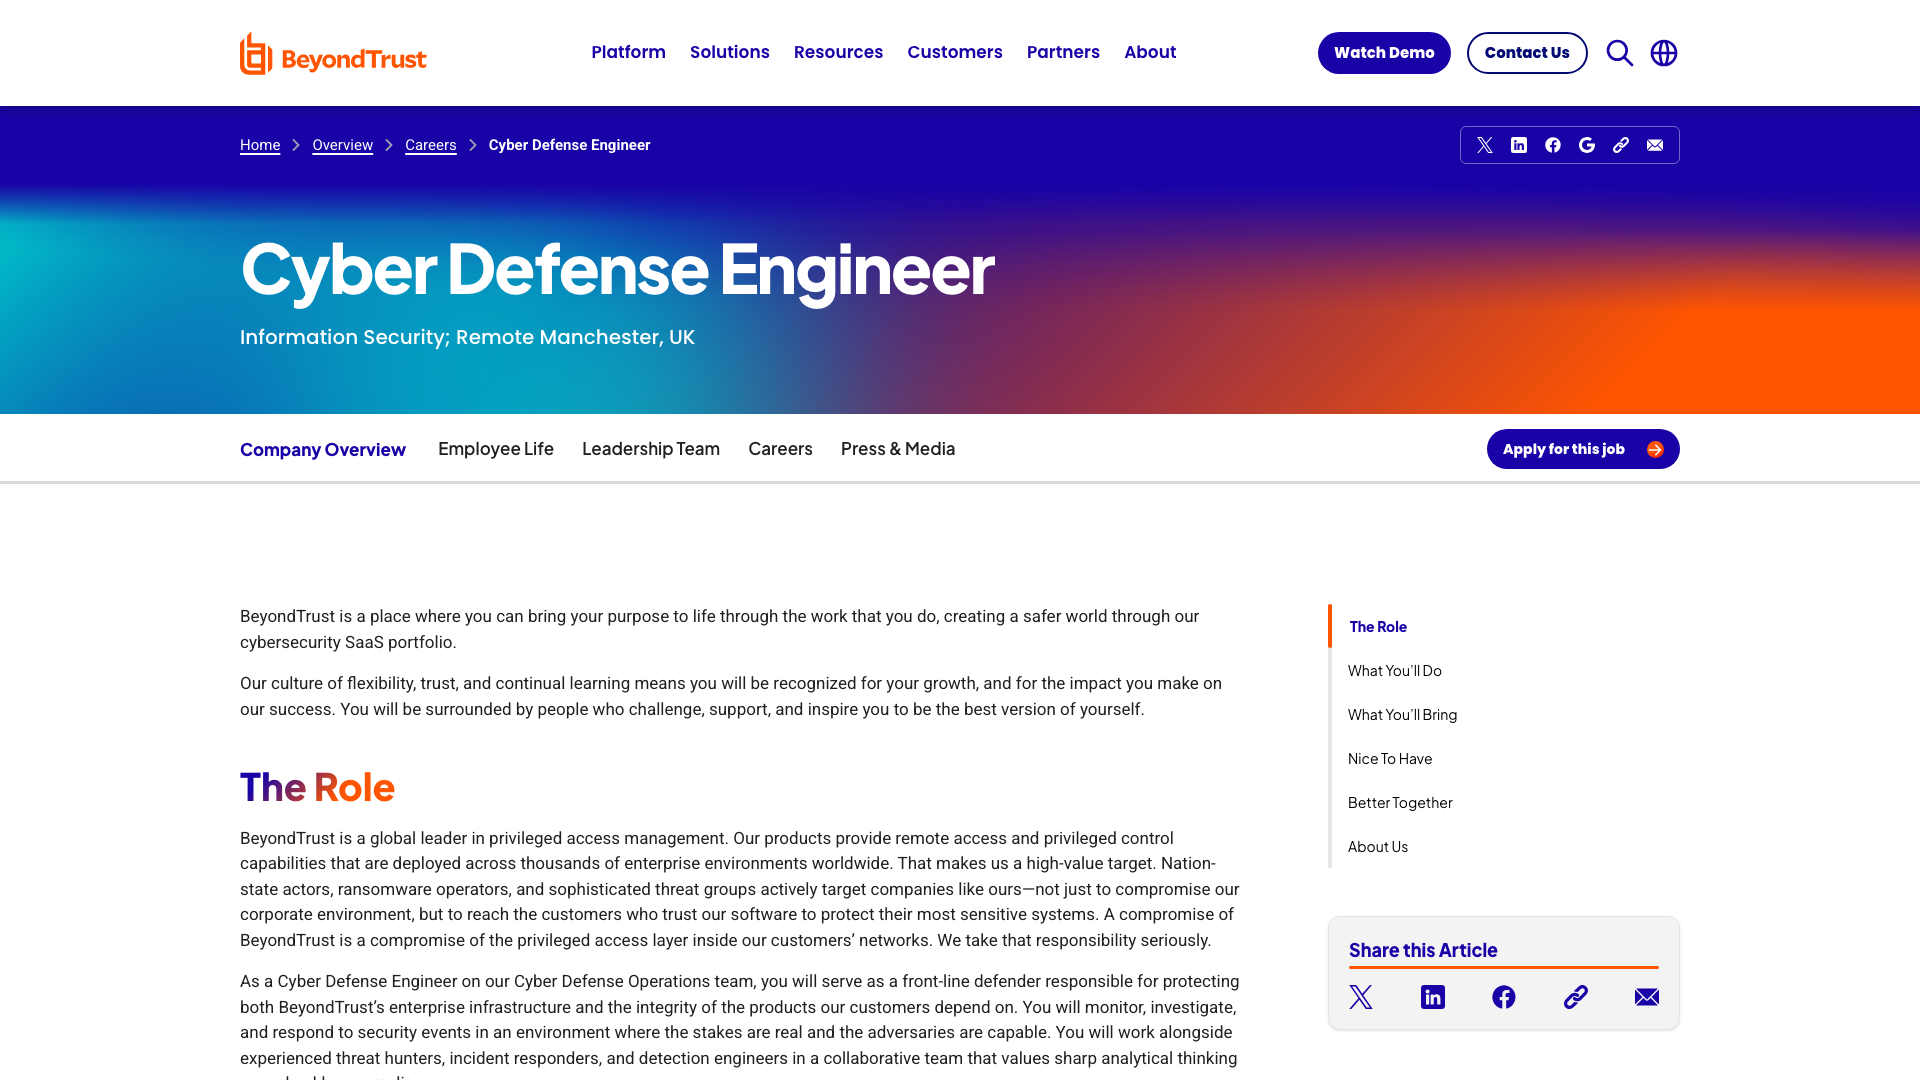
Task: Copy link icon in Share this Article card
Action: 1576,997
